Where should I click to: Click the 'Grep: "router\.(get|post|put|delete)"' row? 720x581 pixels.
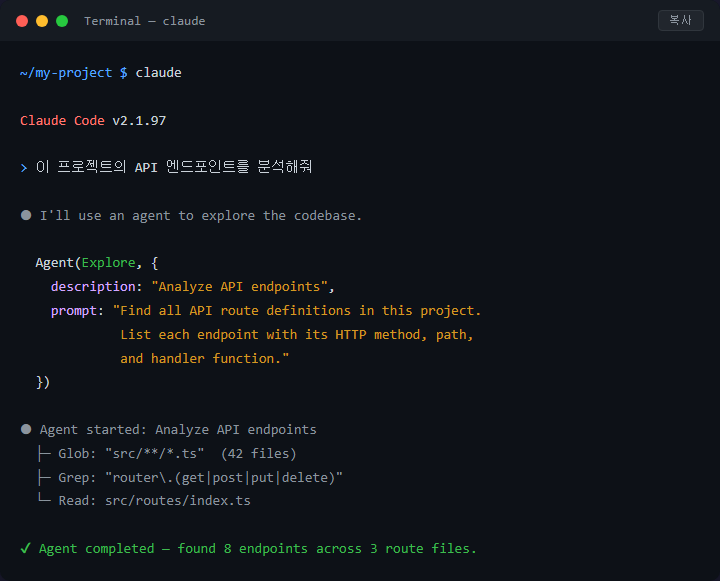[x=190, y=477]
